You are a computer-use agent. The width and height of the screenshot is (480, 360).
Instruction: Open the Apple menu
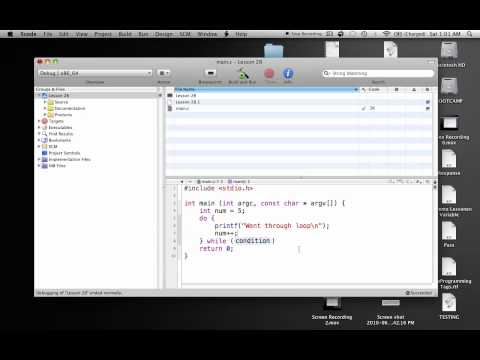point(10,34)
